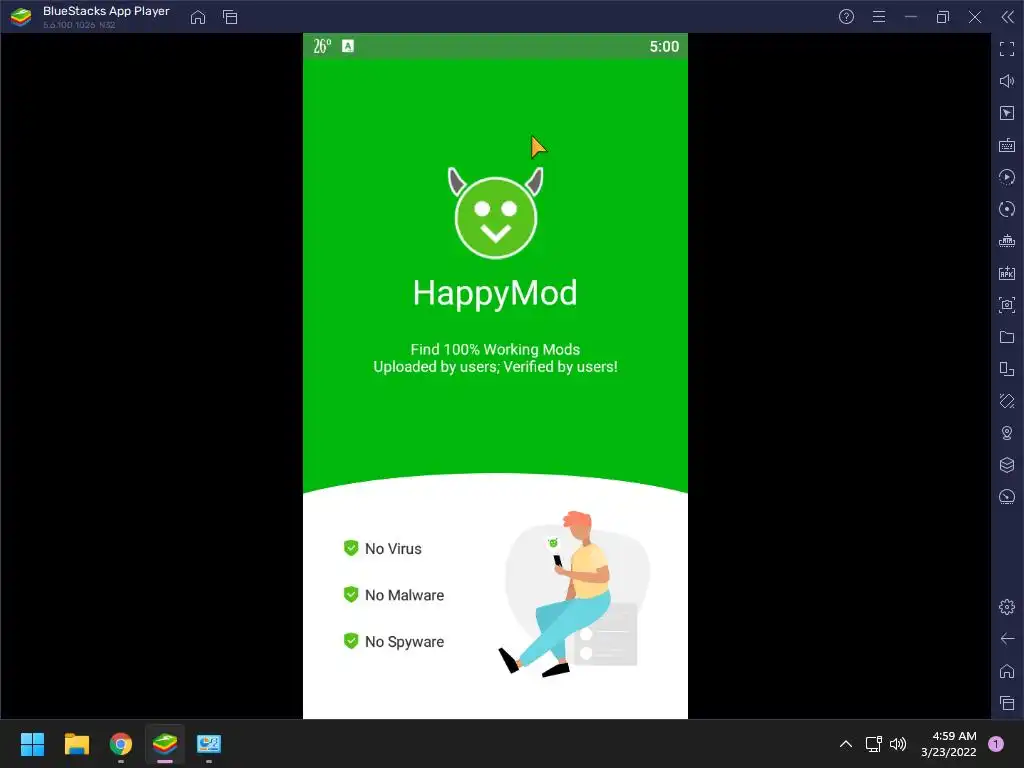Click the BlueStacks taskbar icon

pyautogui.click(x=165, y=744)
